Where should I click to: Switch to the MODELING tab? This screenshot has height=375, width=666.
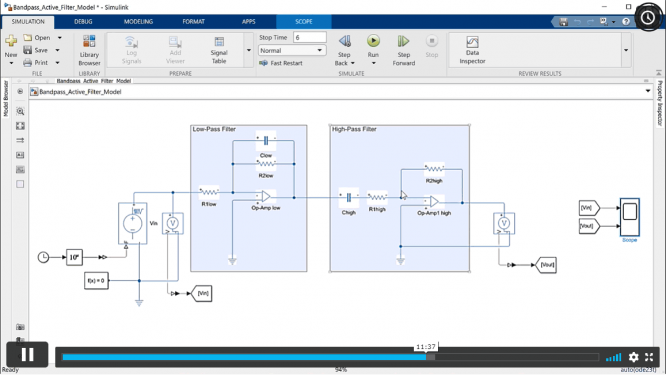(x=138, y=22)
